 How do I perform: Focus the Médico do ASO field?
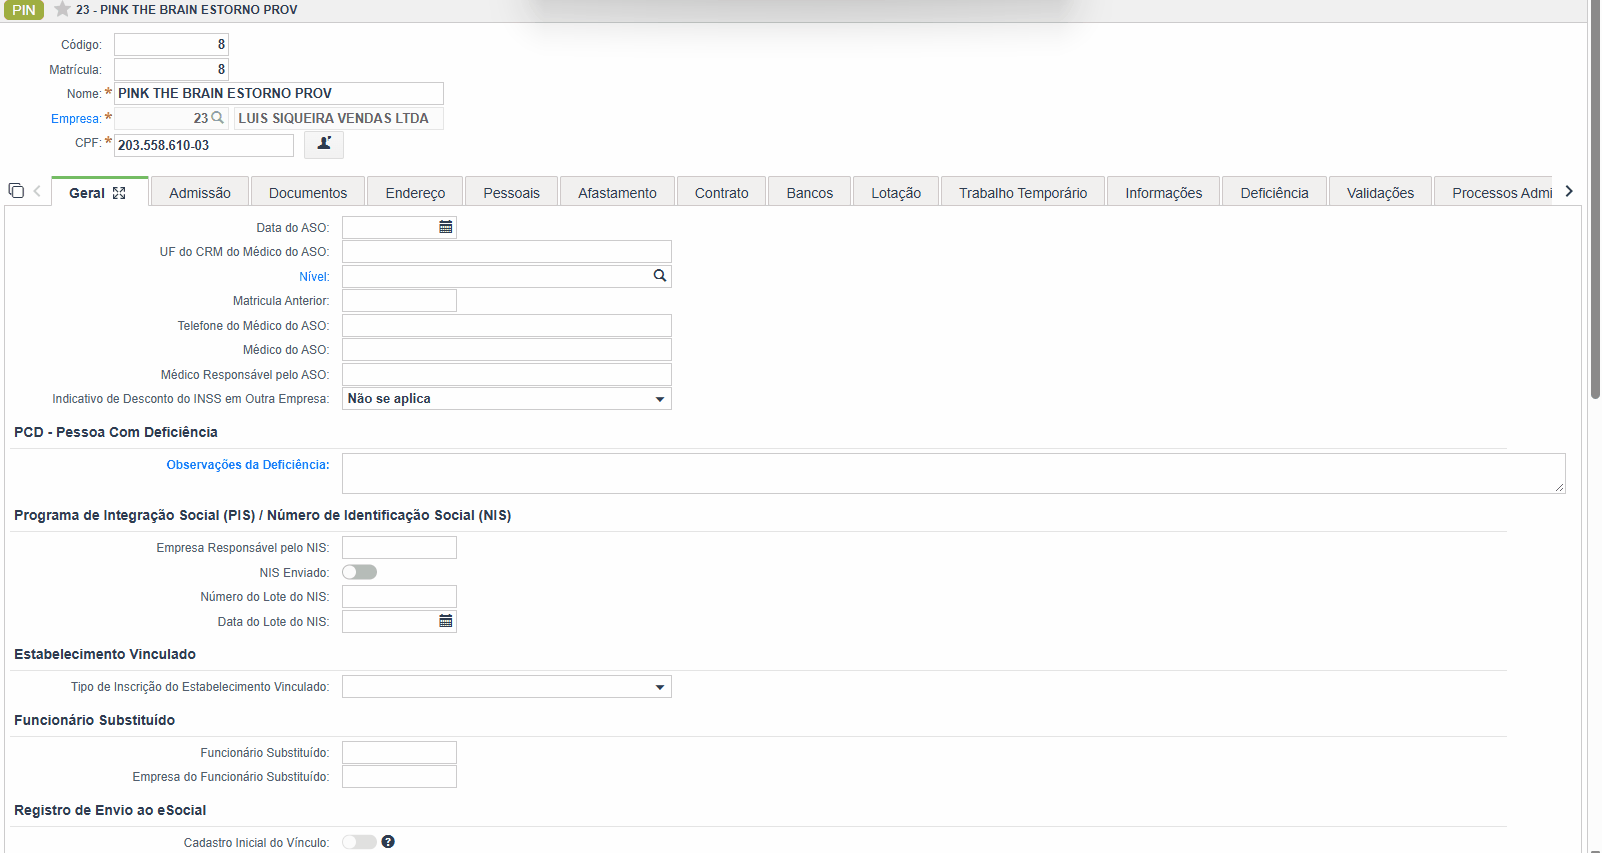[507, 350]
